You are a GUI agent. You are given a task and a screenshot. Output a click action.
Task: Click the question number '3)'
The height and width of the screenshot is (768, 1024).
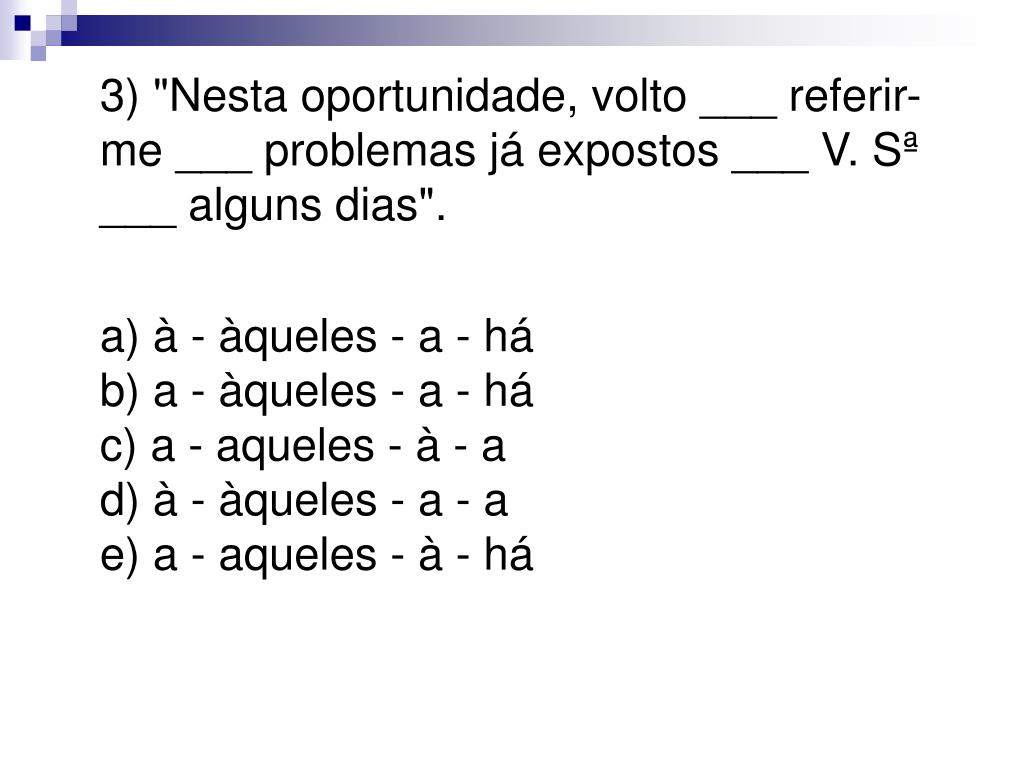[x=120, y=98]
